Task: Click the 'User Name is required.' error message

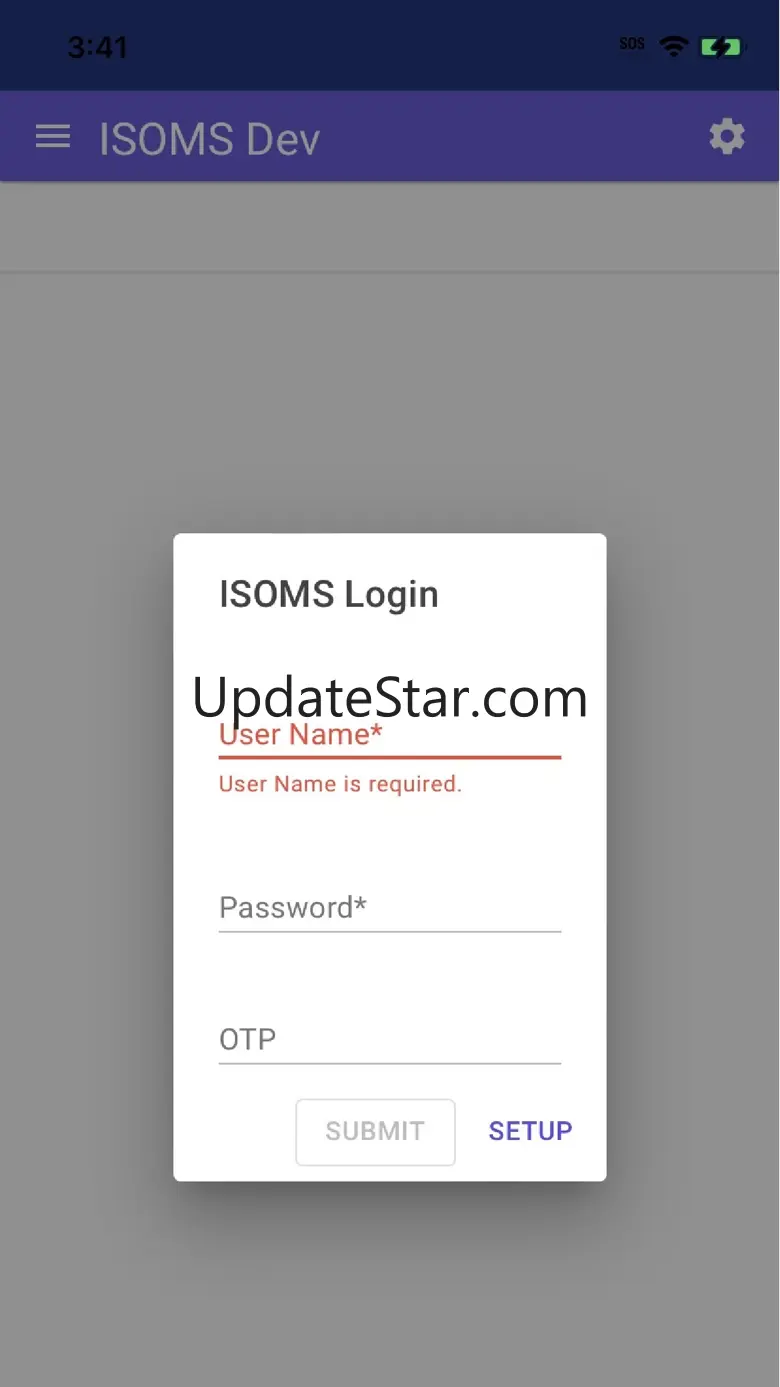Action: click(x=340, y=784)
